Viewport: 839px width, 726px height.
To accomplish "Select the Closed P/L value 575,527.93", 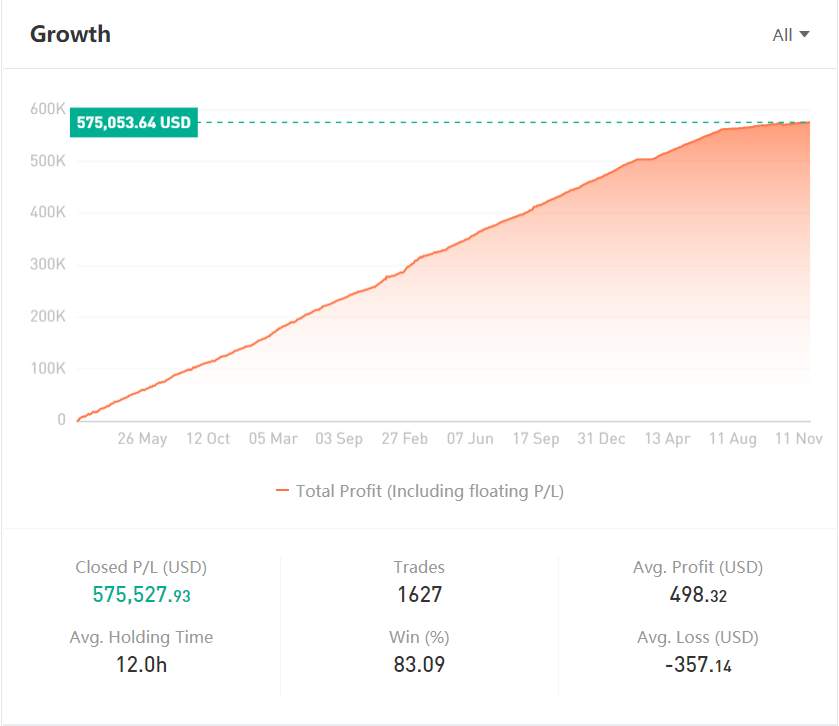I will click(141, 594).
